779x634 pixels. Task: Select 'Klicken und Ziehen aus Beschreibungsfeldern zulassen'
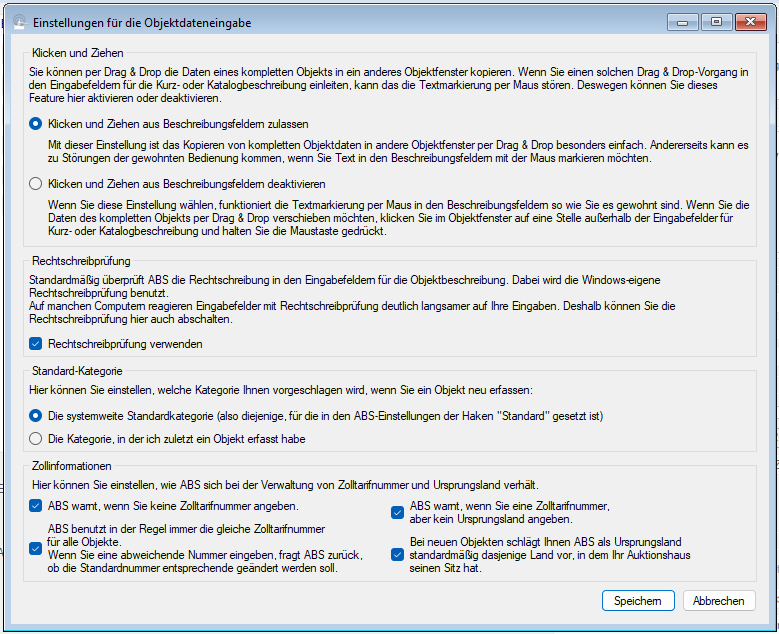(37, 124)
